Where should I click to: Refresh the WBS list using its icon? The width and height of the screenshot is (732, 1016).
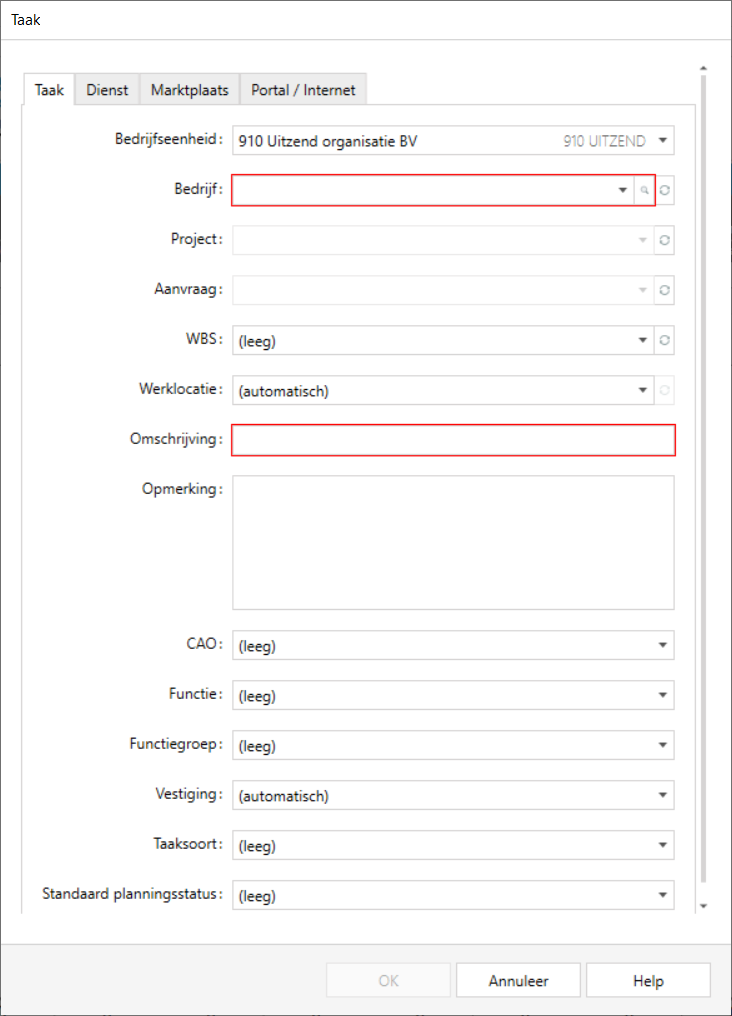coord(665,340)
